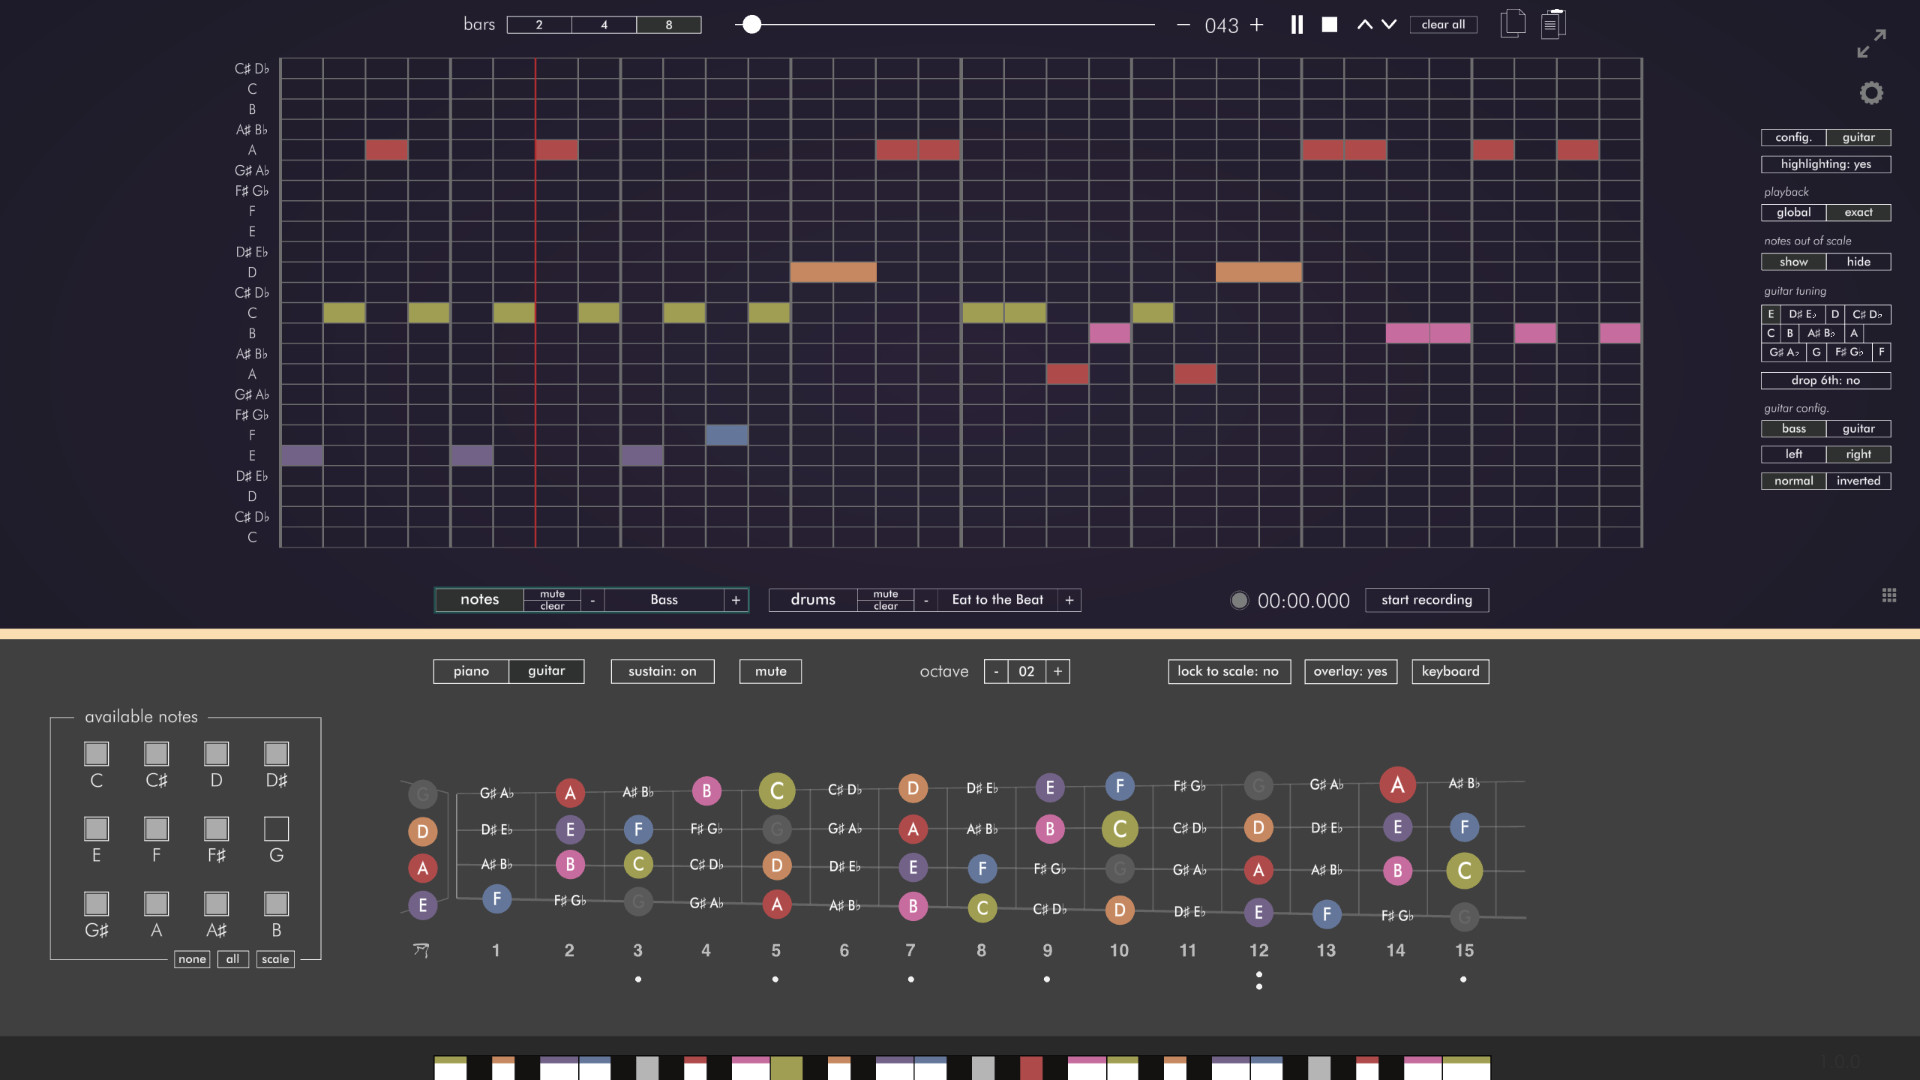
Task: Click the paste pattern icon
Action: point(1553,24)
